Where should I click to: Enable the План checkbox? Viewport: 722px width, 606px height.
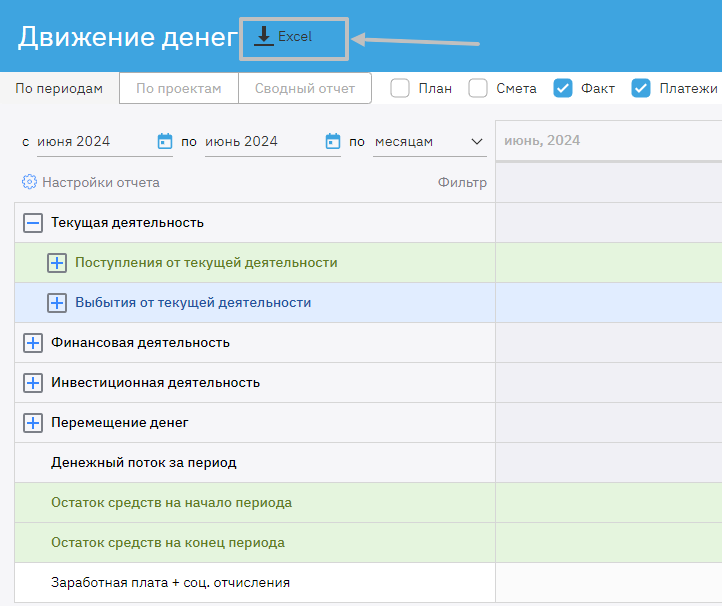400,88
